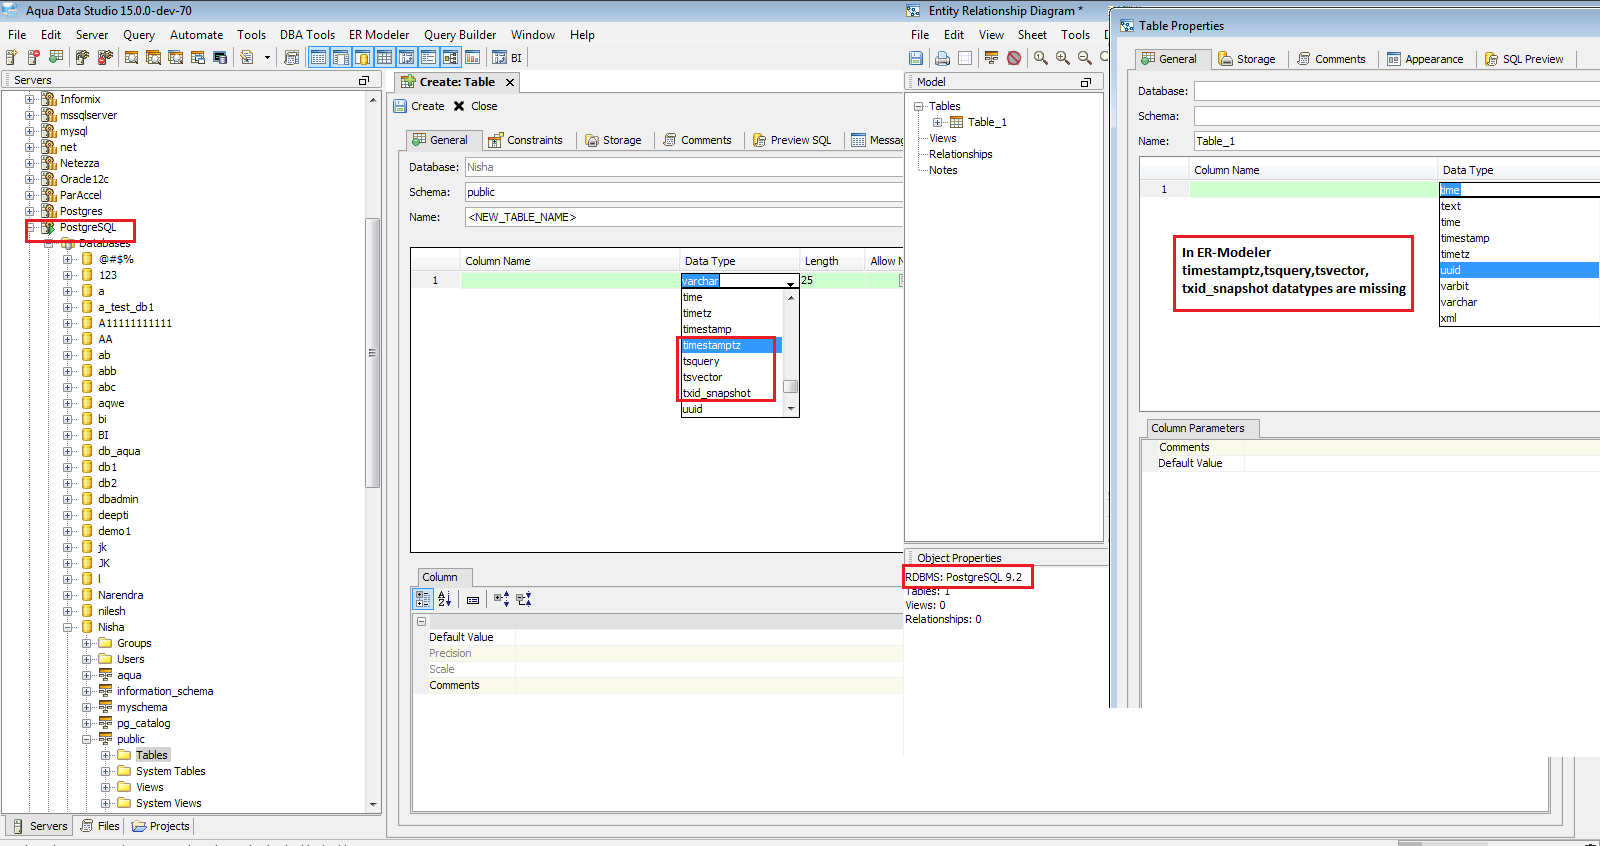
Task: Select varbit in Table Properties type list
Action: [x=1519, y=286]
